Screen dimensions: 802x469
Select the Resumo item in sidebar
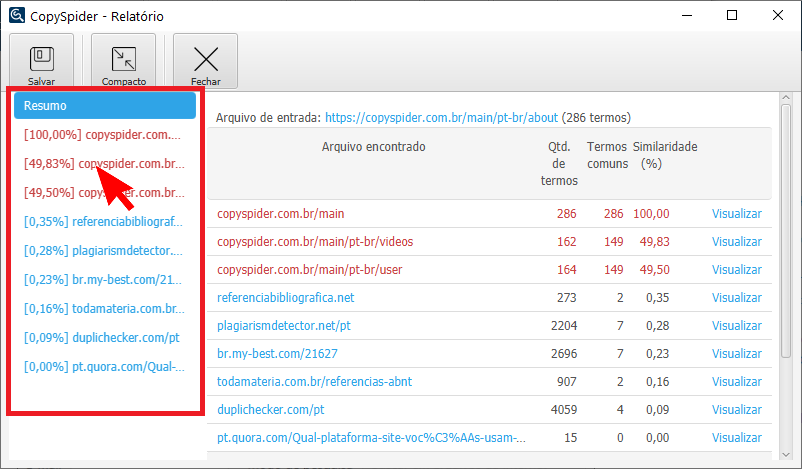pos(105,105)
